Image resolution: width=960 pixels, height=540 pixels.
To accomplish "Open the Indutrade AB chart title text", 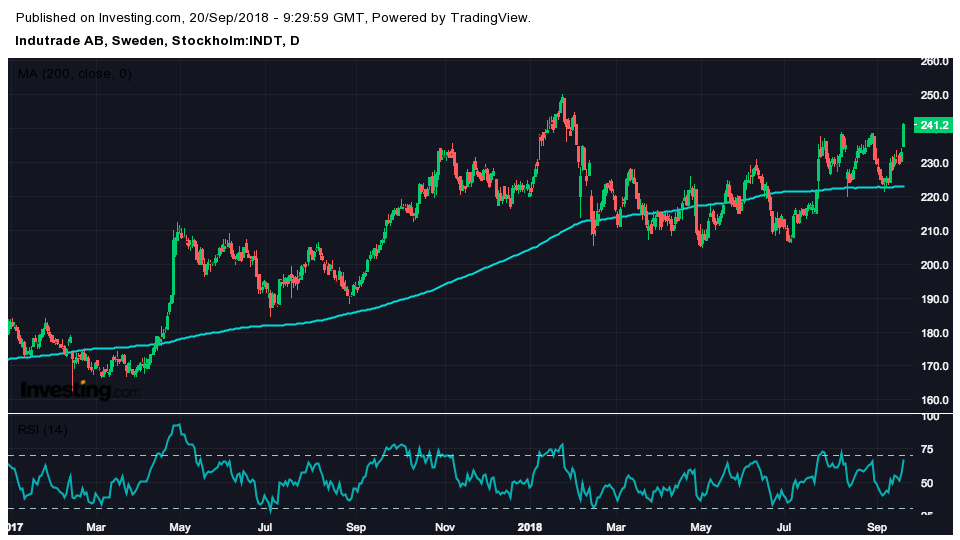I will [x=157, y=40].
